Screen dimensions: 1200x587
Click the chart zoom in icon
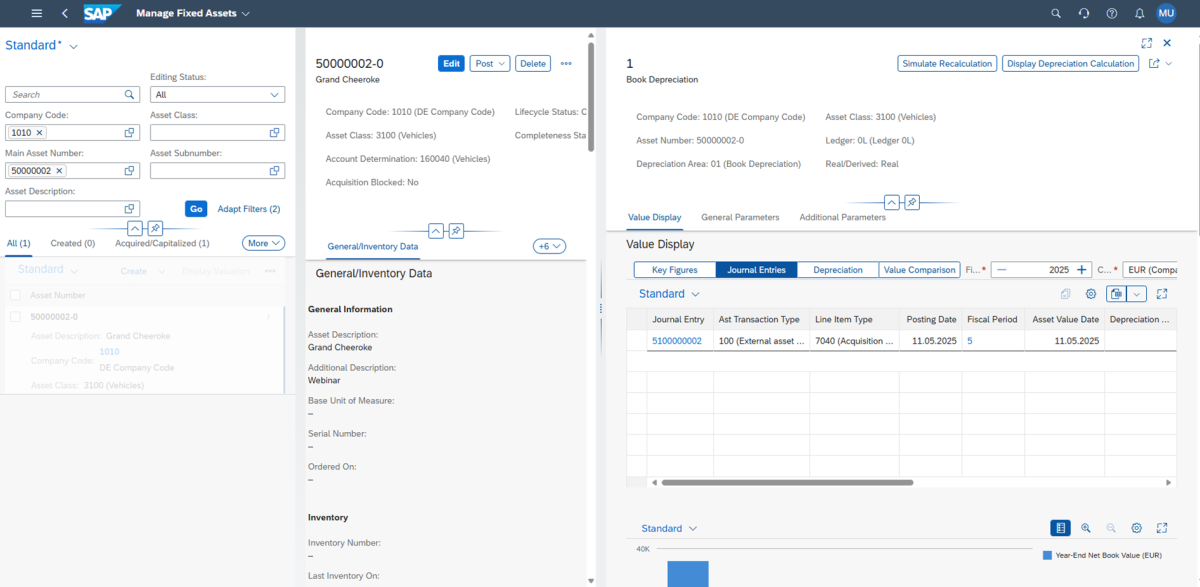(1086, 528)
